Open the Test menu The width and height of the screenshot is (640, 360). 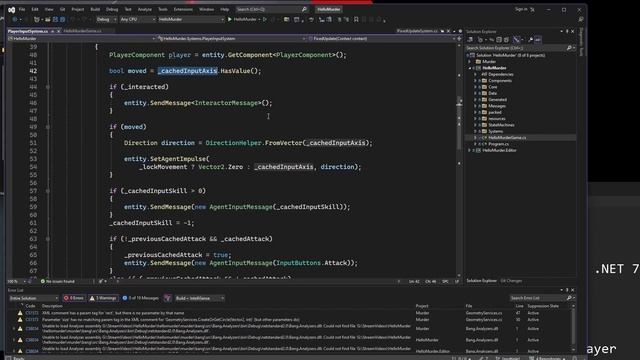pyautogui.click(x=128, y=9)
